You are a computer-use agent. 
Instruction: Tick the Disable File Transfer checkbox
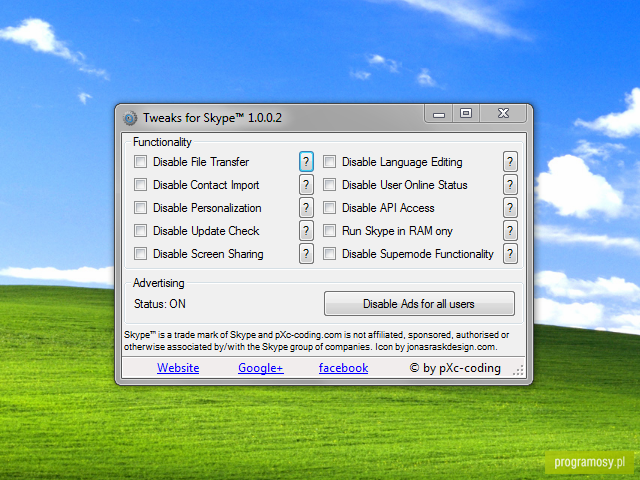click(x=140, y=162)
